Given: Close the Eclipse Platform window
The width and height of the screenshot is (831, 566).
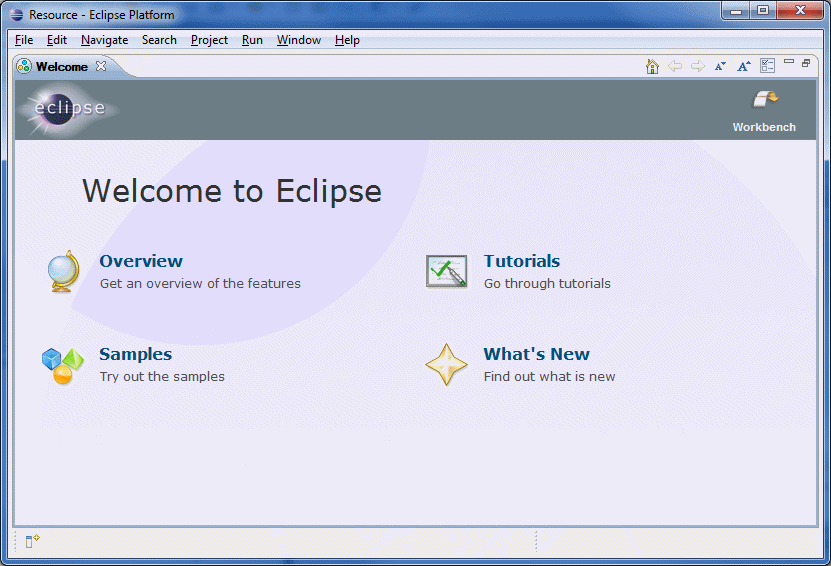Looking at the screenshot, I should coord(801,11).
